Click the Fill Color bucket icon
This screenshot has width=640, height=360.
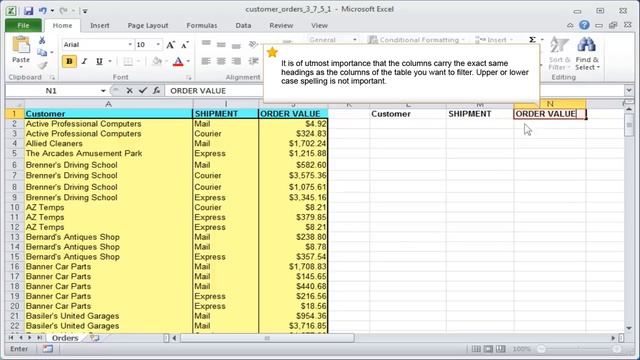point(157,61)
